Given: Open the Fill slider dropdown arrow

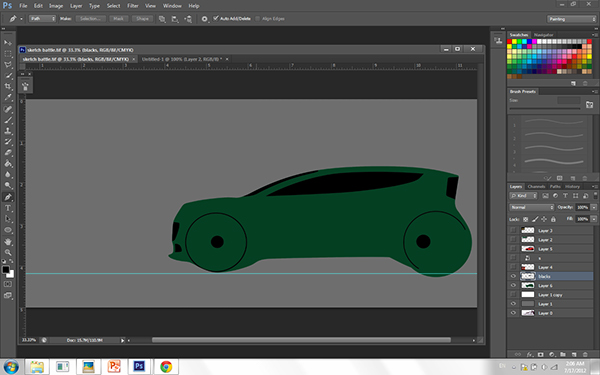Looking at the screenshot, I should (593, 219).
